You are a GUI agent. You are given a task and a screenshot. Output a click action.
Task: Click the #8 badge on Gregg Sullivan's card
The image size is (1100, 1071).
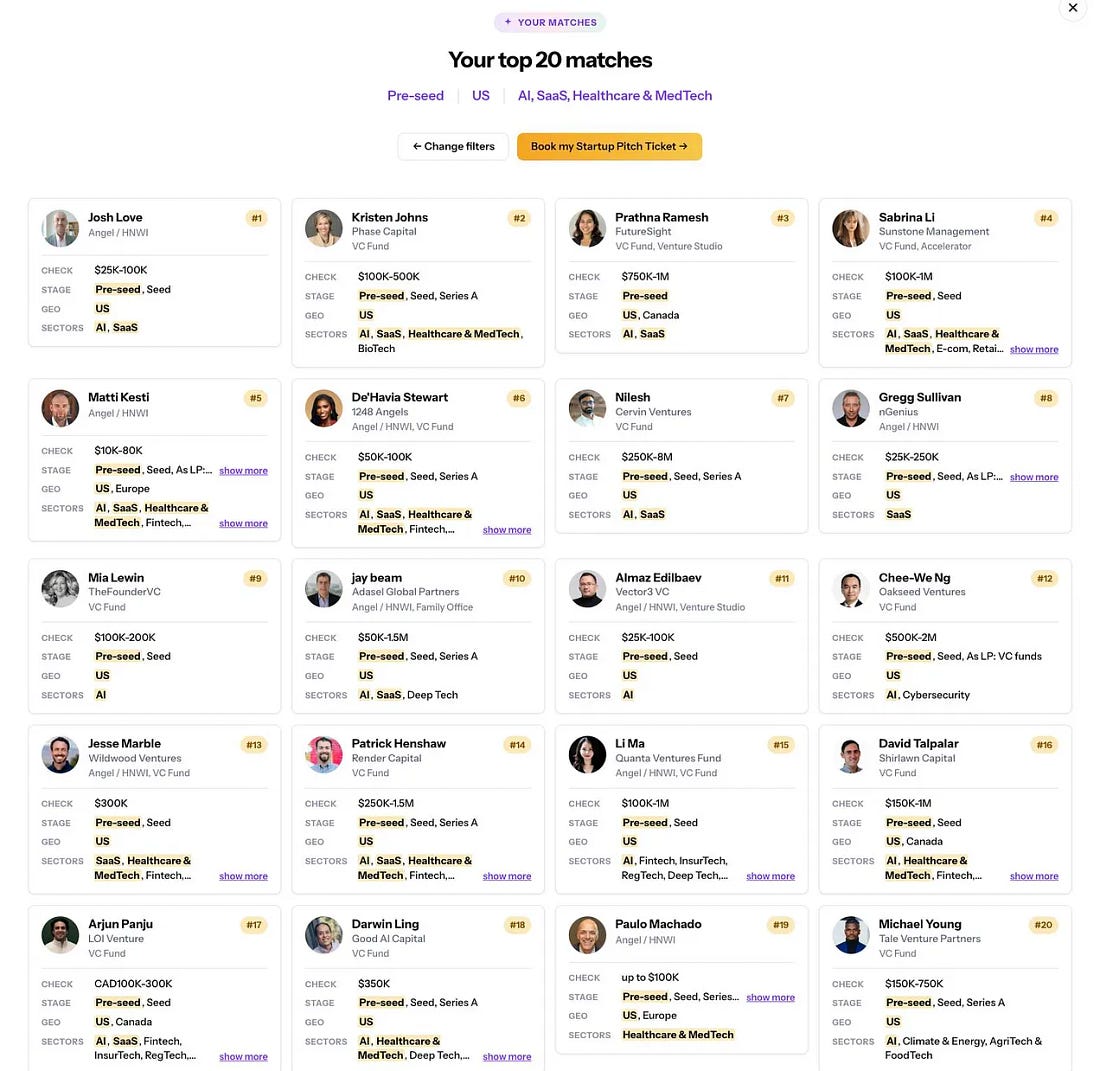(x=1046, y=398)
